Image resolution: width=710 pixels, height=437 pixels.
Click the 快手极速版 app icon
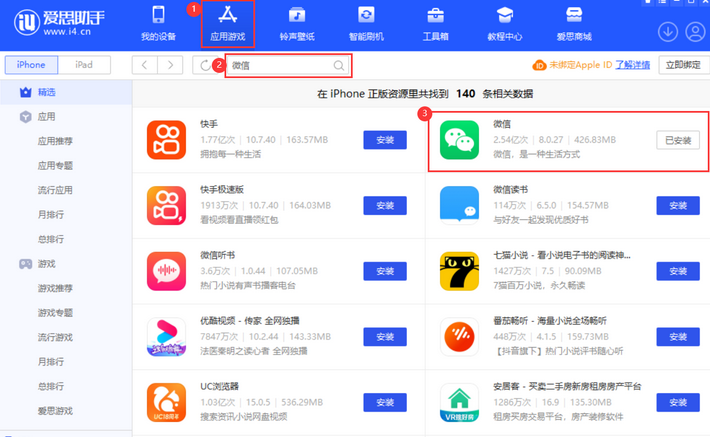coord(166,206)
